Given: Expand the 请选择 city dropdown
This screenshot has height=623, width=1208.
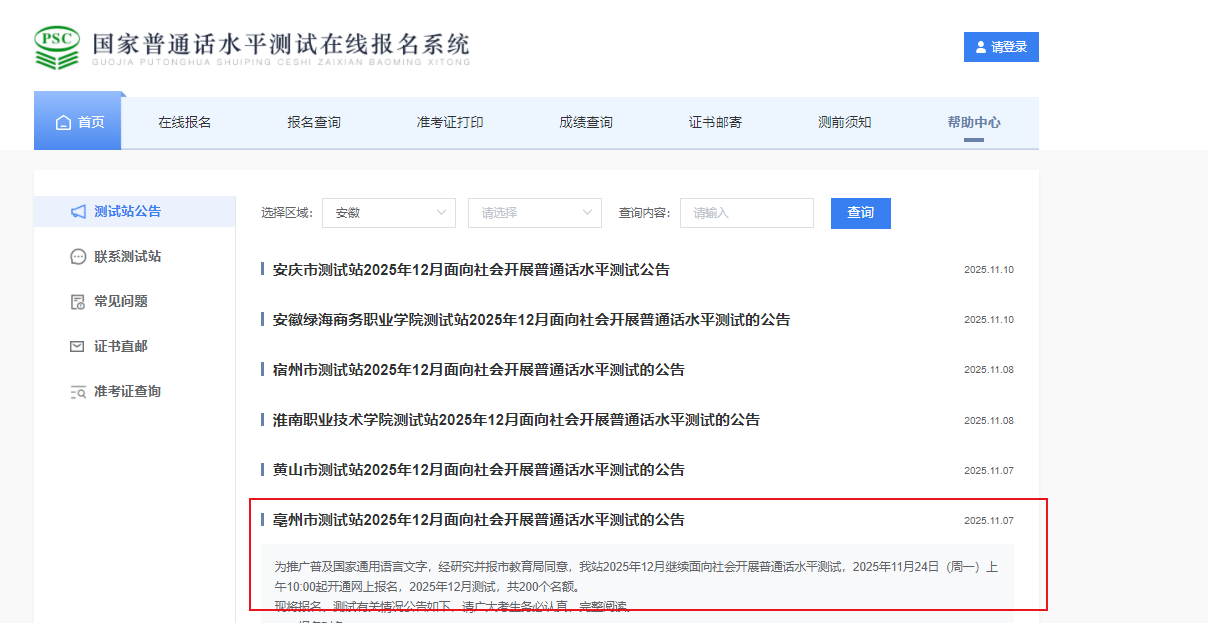Looking at the screenshot, I should (x=534, y=213).
